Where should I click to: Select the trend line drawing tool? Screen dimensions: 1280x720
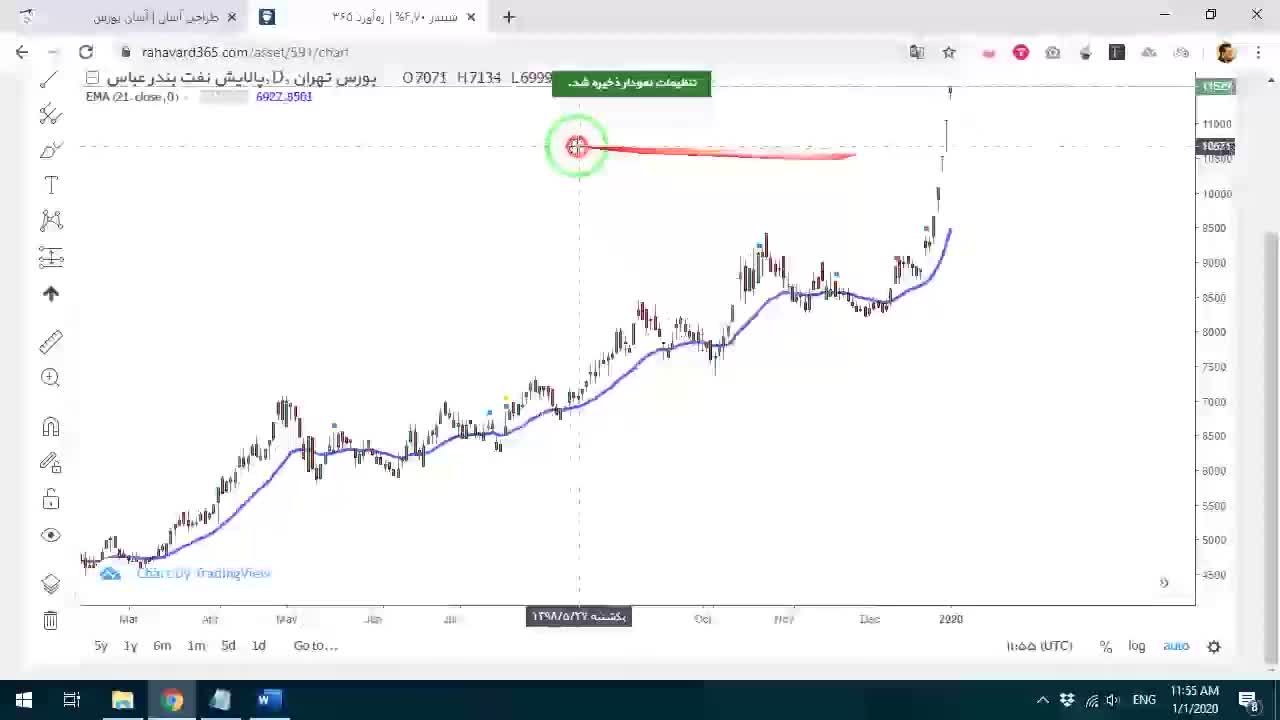tap(50, 80)
